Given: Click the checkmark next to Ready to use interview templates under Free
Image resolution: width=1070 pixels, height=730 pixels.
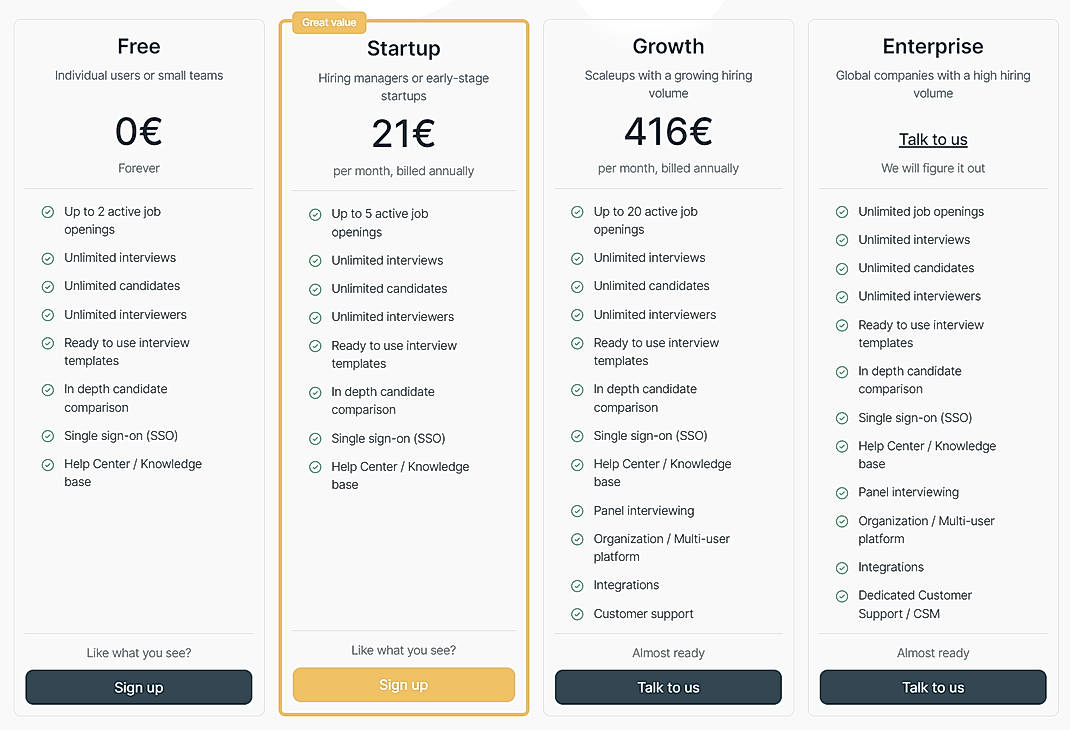Looking at the screenshot, I should (x=47, y=343).
